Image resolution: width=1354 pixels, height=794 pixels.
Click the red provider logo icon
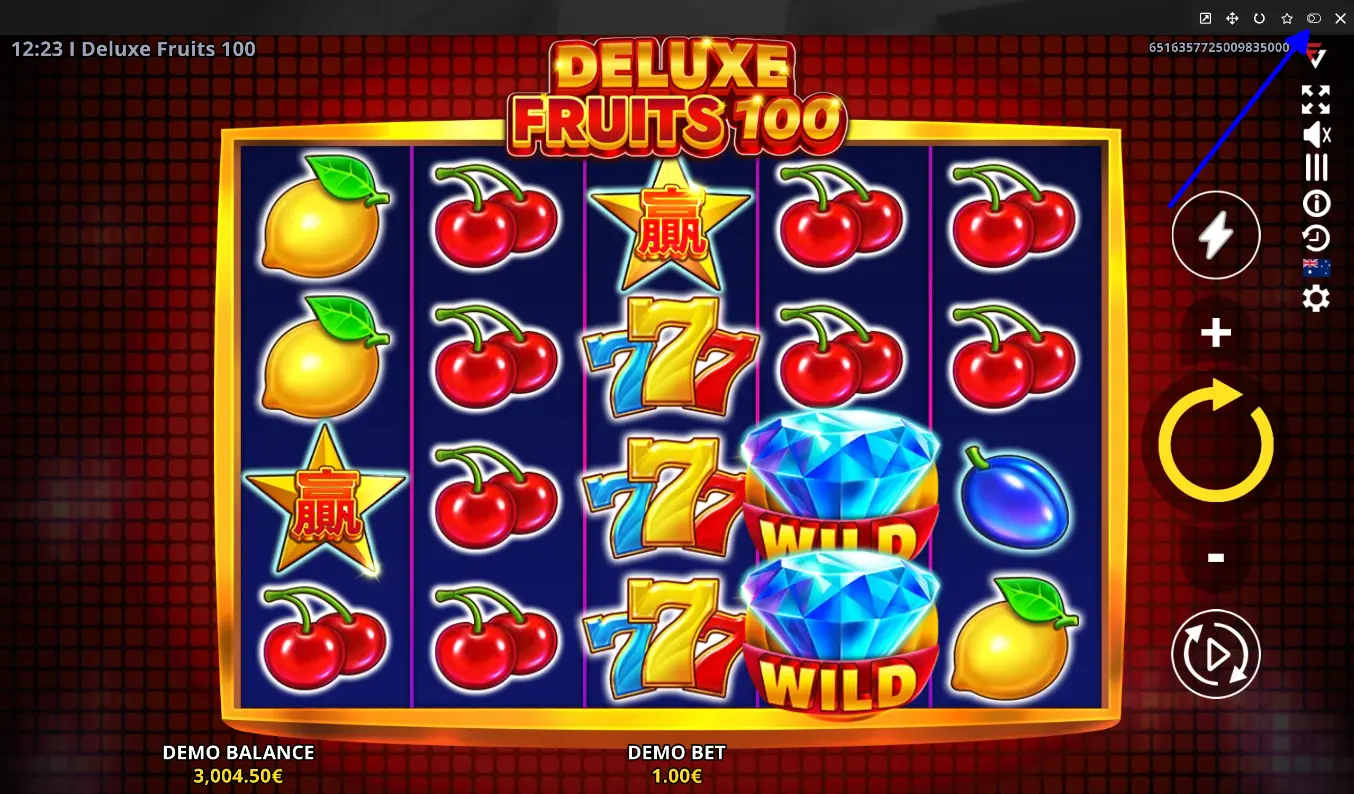coord(1316,56)
